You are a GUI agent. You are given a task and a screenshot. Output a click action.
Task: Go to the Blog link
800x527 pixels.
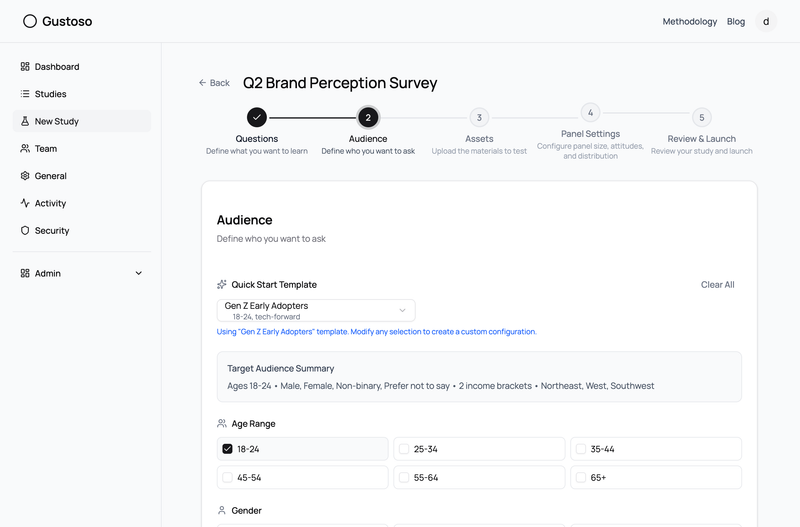tap(736, 21)
